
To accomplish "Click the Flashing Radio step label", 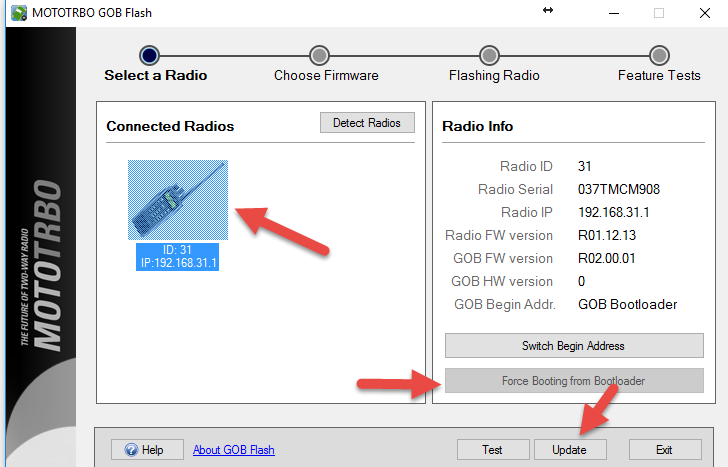I will click(494, 75).
